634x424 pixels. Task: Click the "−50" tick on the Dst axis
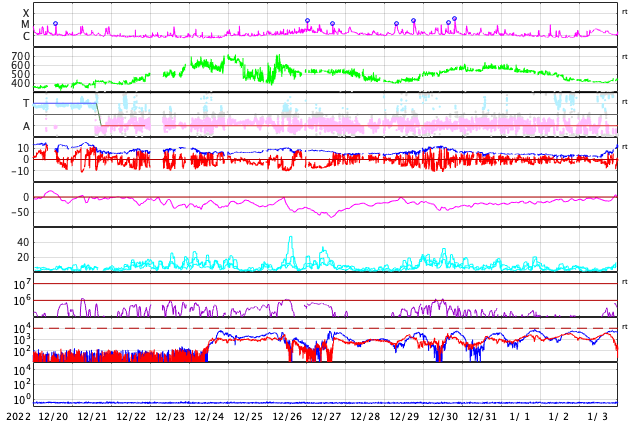pos(21,212)
